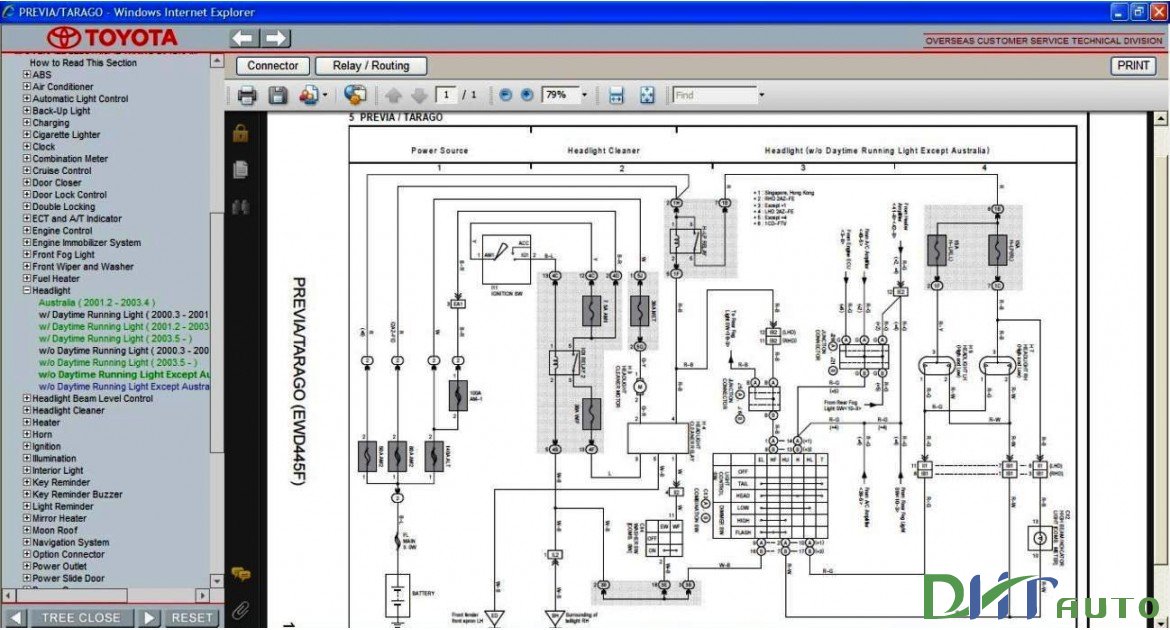The image size is (1170, 630).
Task: Click the fit full page icon
Action: point(647,95)
